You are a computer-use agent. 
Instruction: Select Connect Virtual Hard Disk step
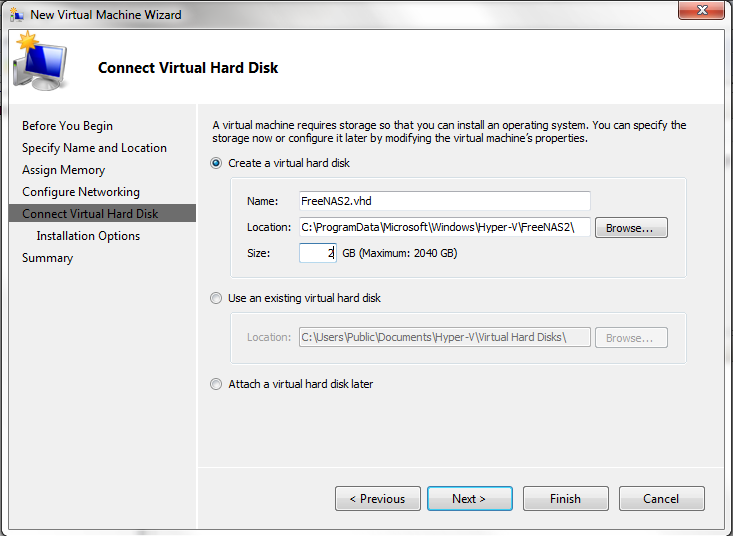(90, 214)
